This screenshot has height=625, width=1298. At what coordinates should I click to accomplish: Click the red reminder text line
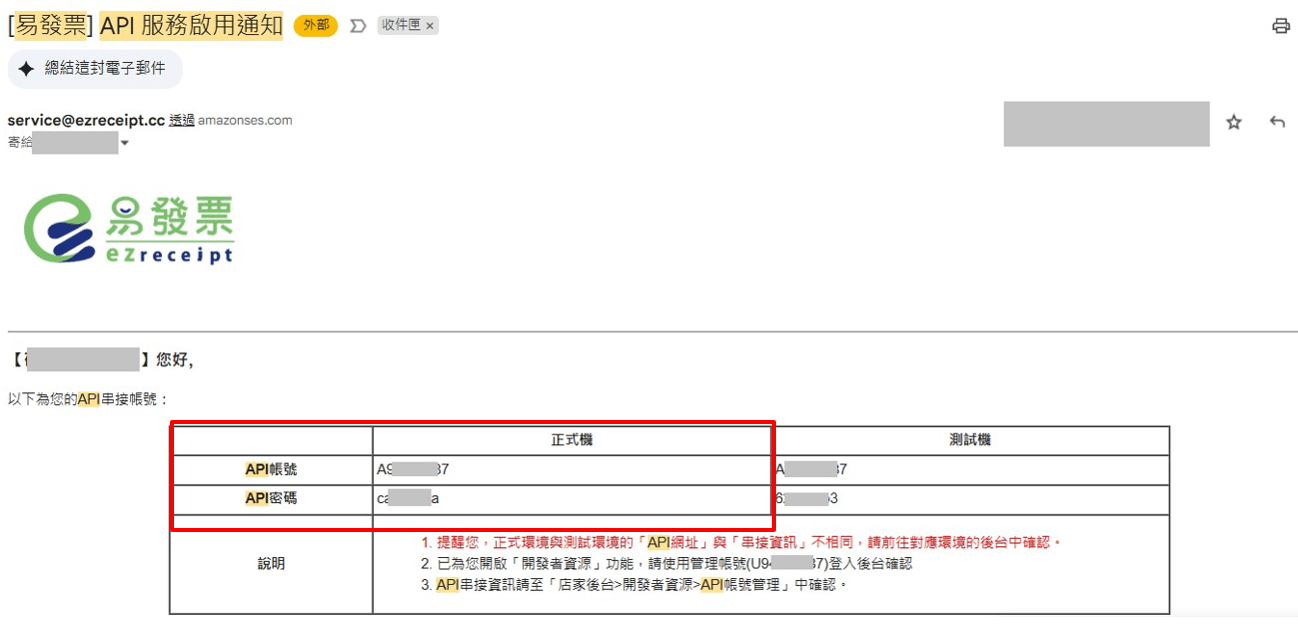pos(740,542)
